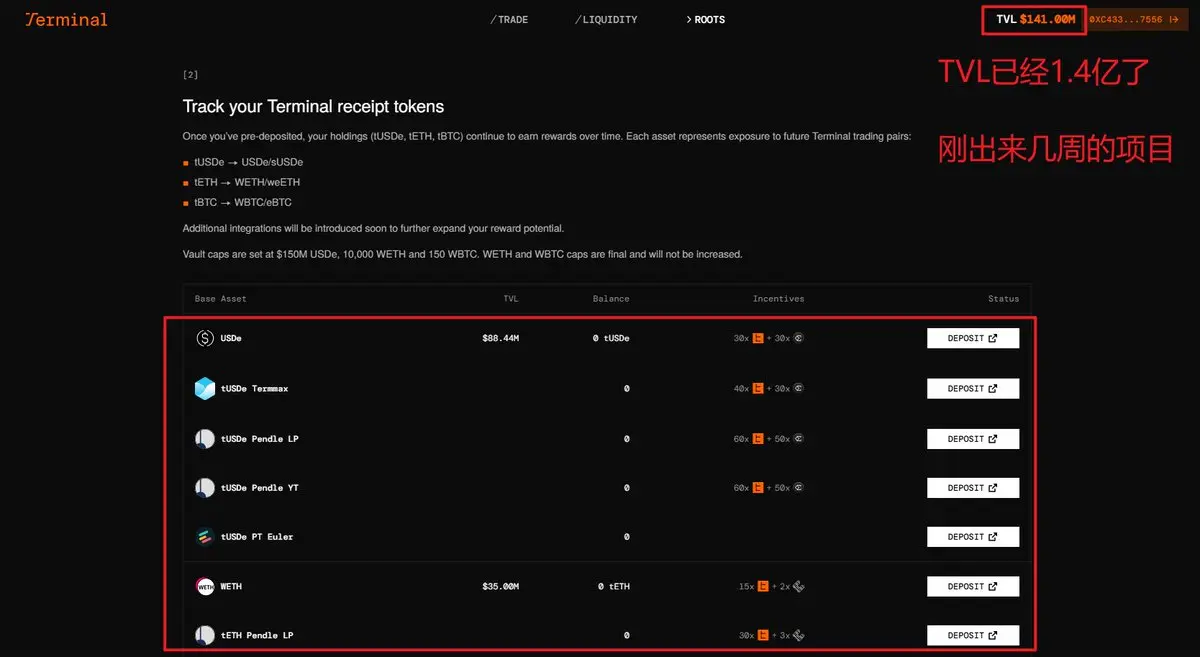1200x657 pixels.
Task: Click the USDe asset name
Action: [x=231, y=338]
